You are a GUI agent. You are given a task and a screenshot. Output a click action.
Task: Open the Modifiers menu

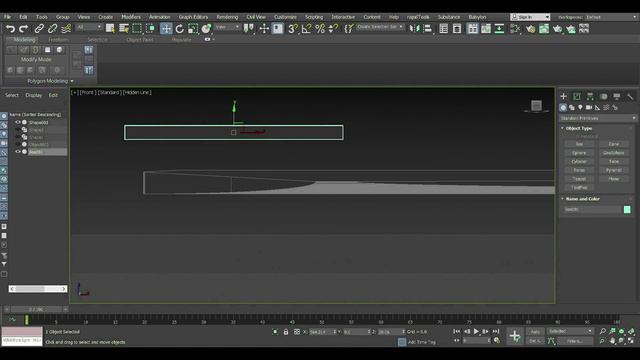[x=131, y=17]
